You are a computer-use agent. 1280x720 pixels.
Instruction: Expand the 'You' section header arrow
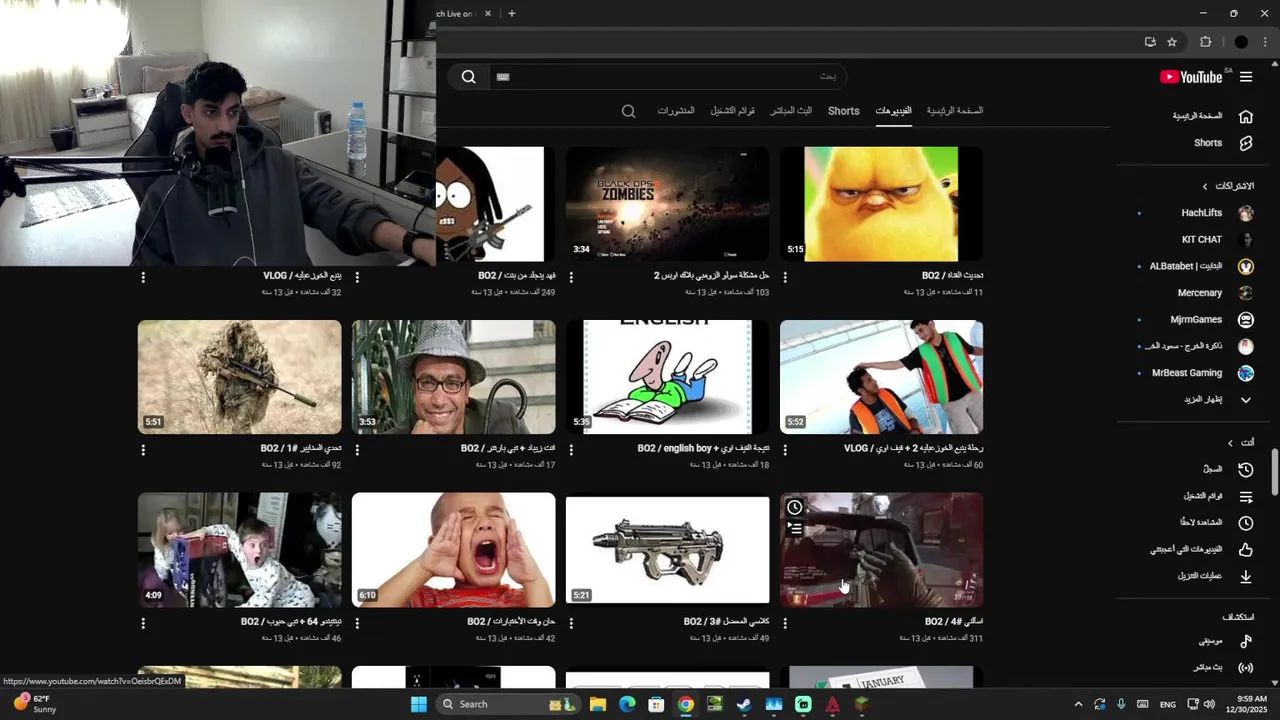click(x=1230, y=443)
